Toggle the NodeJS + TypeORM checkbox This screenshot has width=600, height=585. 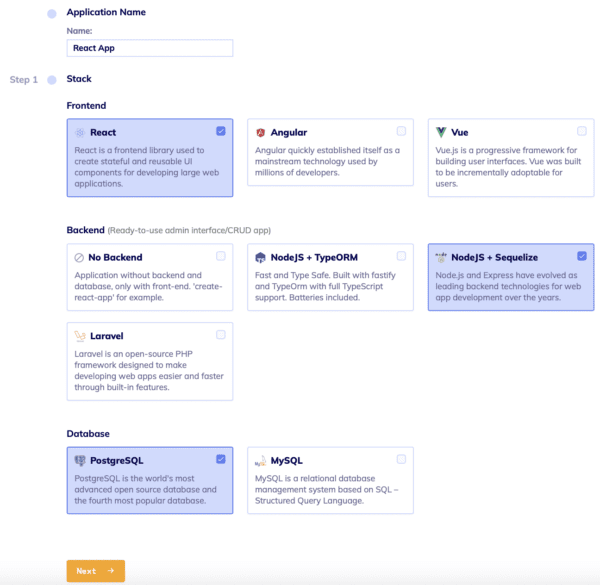coord(401,256)
